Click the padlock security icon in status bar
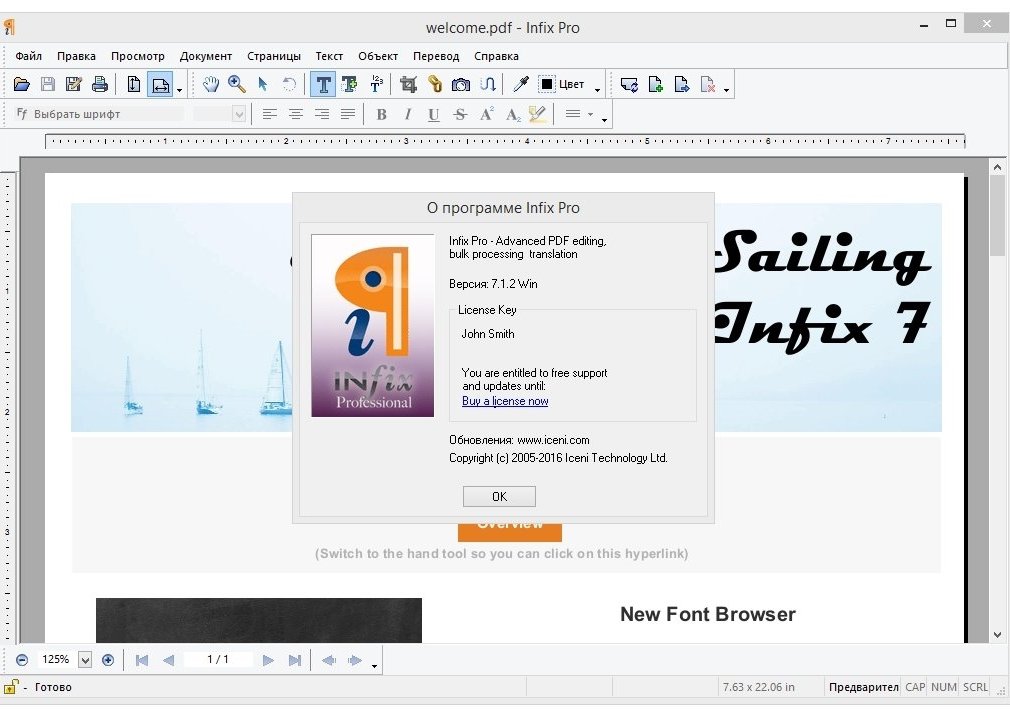This screenshot has height=724, width=1010. [10, 687]
